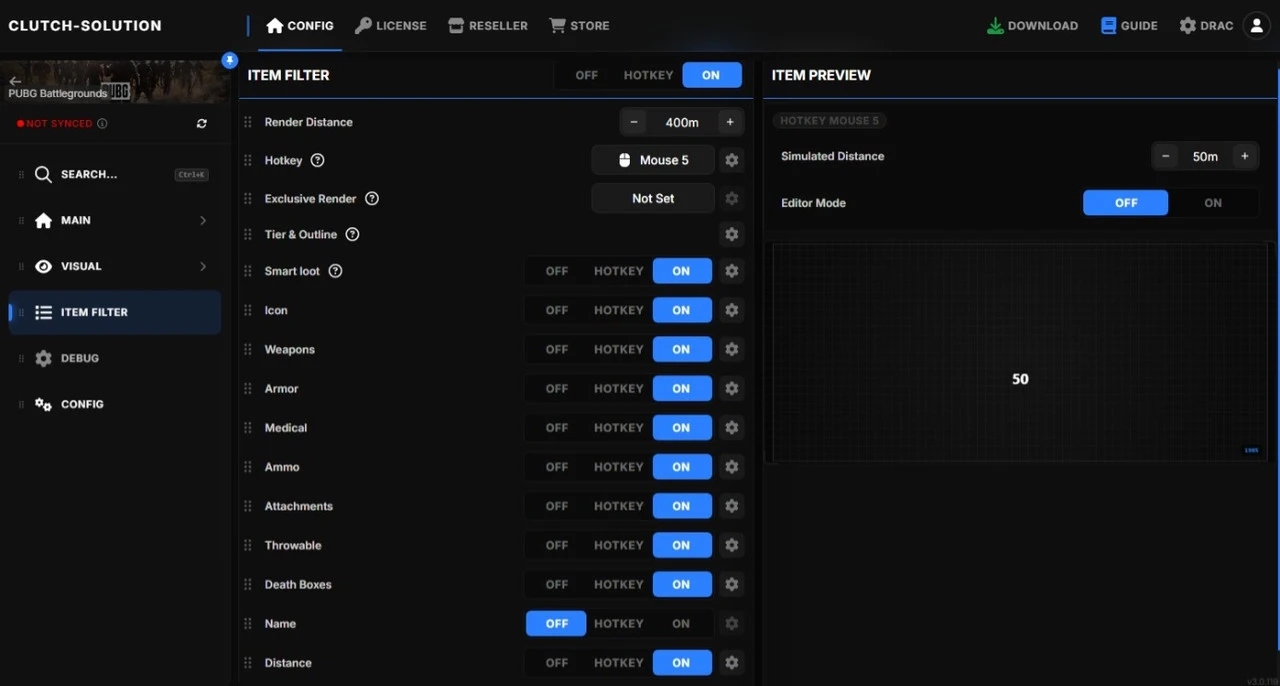Click the Not Set exclusive render button

[653, 198]
